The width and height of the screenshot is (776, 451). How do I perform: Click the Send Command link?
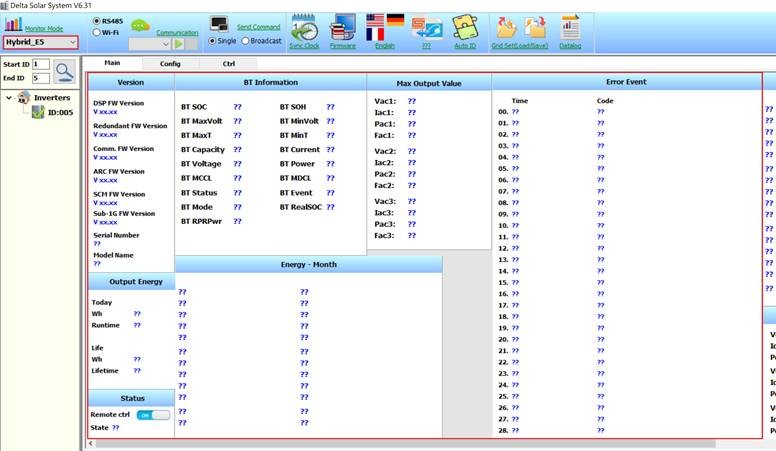point(258,27)
